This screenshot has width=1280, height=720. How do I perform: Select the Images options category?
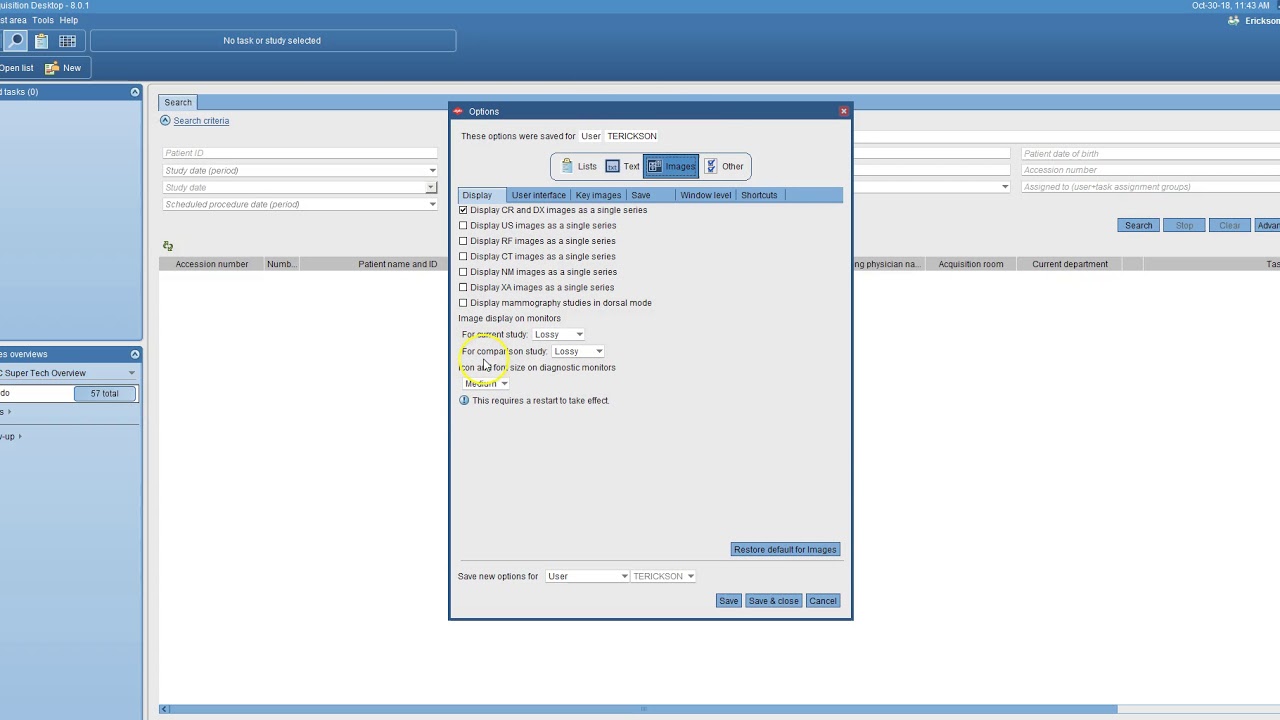coord(671,167)
